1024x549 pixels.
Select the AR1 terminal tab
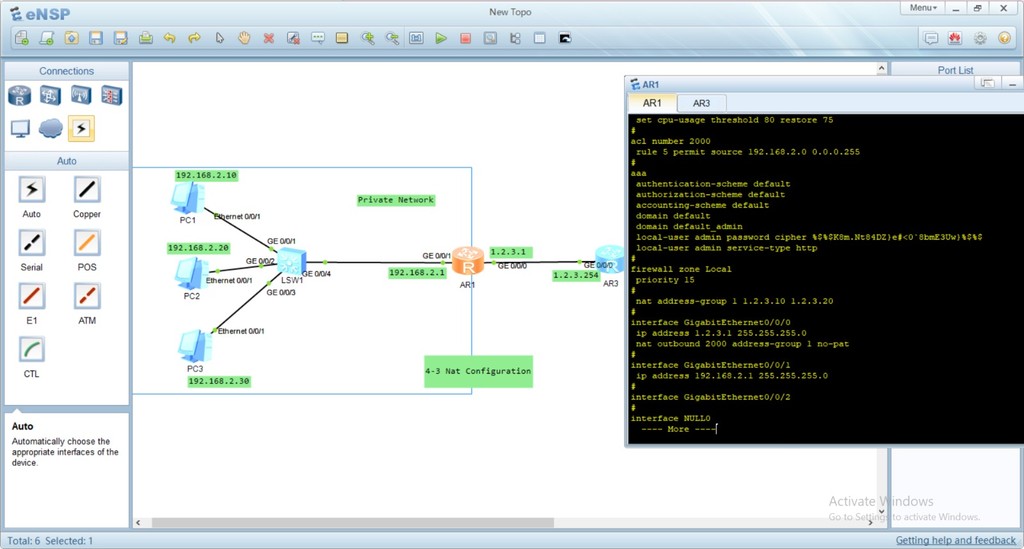(652, 103)
